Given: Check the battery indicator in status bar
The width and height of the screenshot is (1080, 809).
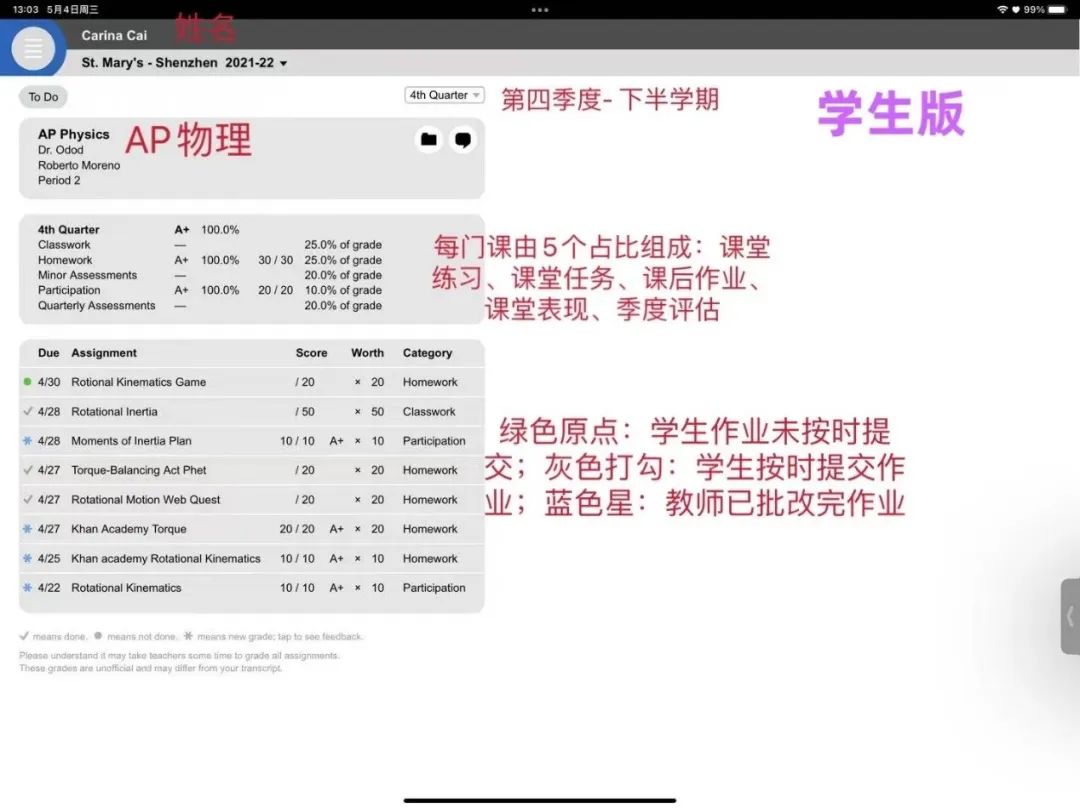Looking at the screenshot, I should 1057,10.
